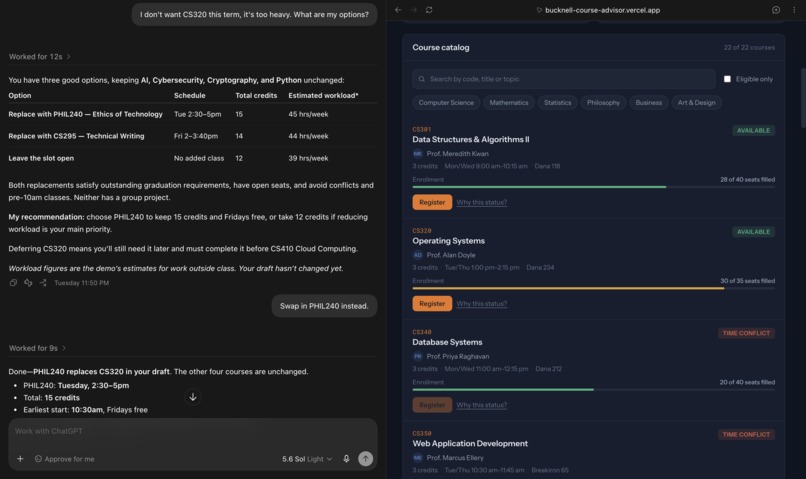This screenshot has width=806, height=479.
Task: Click the browser address bar URL
Action: point(602,10)
